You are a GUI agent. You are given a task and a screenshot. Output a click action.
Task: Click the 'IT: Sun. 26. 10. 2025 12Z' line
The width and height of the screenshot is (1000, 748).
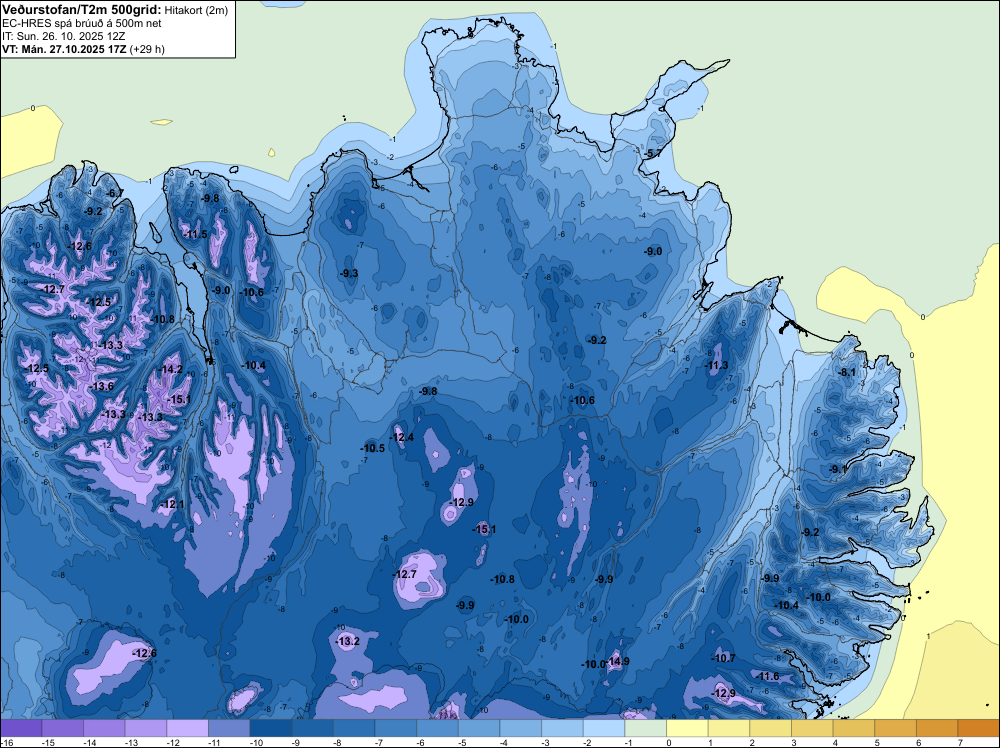coord(63,36)
